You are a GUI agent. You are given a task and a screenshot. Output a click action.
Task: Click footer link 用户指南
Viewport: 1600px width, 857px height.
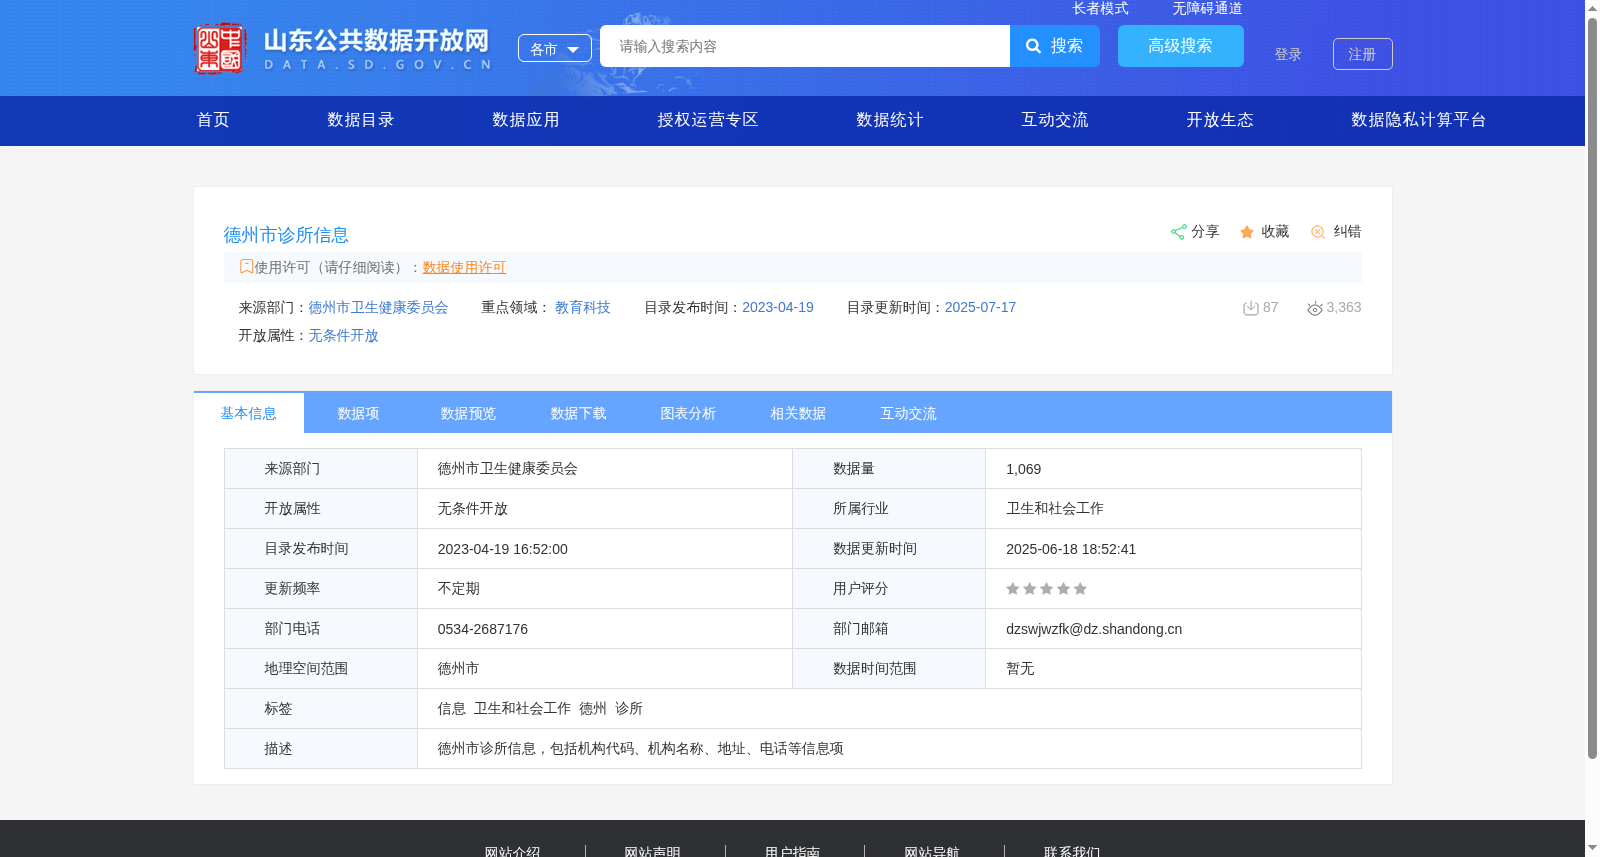792,851
